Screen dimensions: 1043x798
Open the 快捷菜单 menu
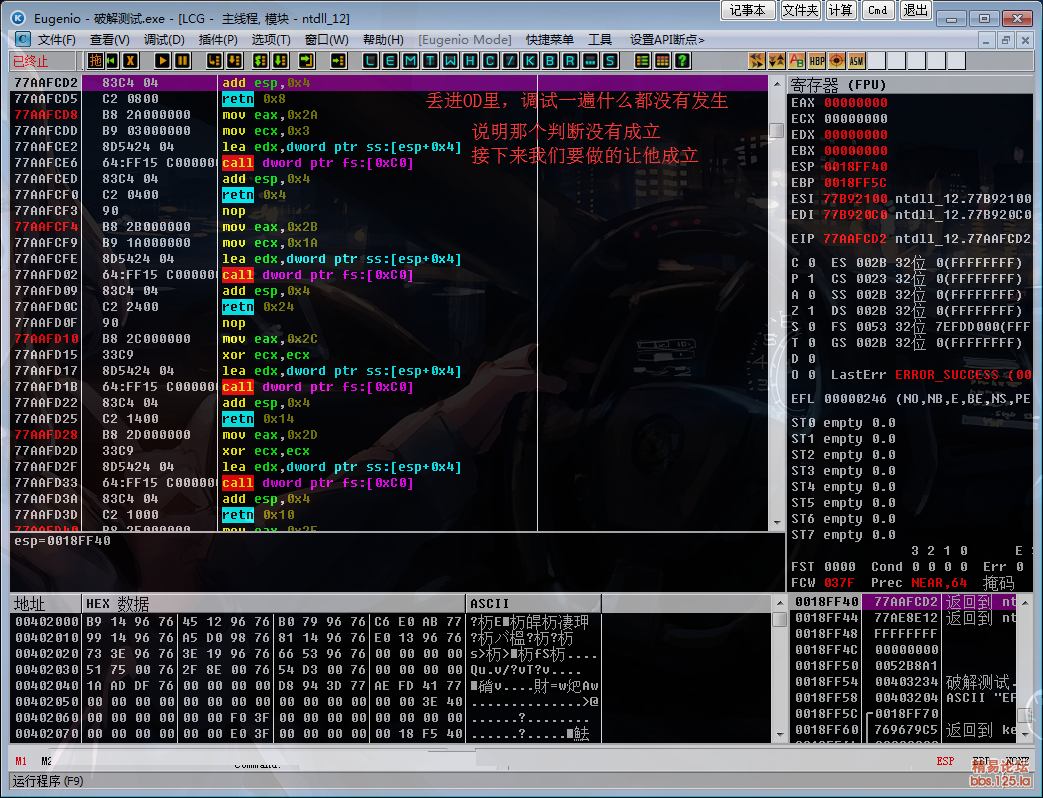tap(549, 40)
